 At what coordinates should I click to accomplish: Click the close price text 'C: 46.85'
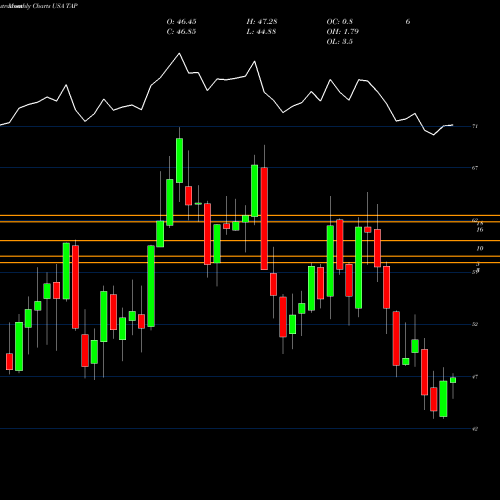pyautogui.click(x=181, y=32)
